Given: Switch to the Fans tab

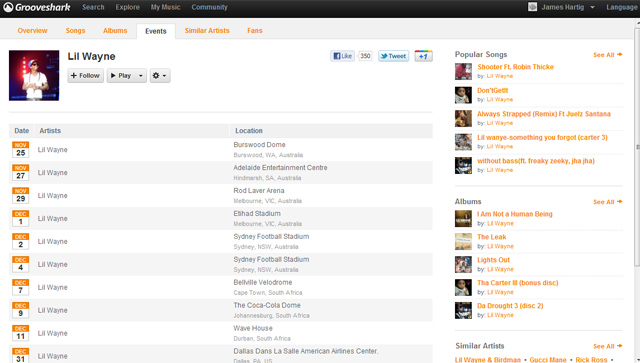Looking at the screenshot, I should coord(255,31).
